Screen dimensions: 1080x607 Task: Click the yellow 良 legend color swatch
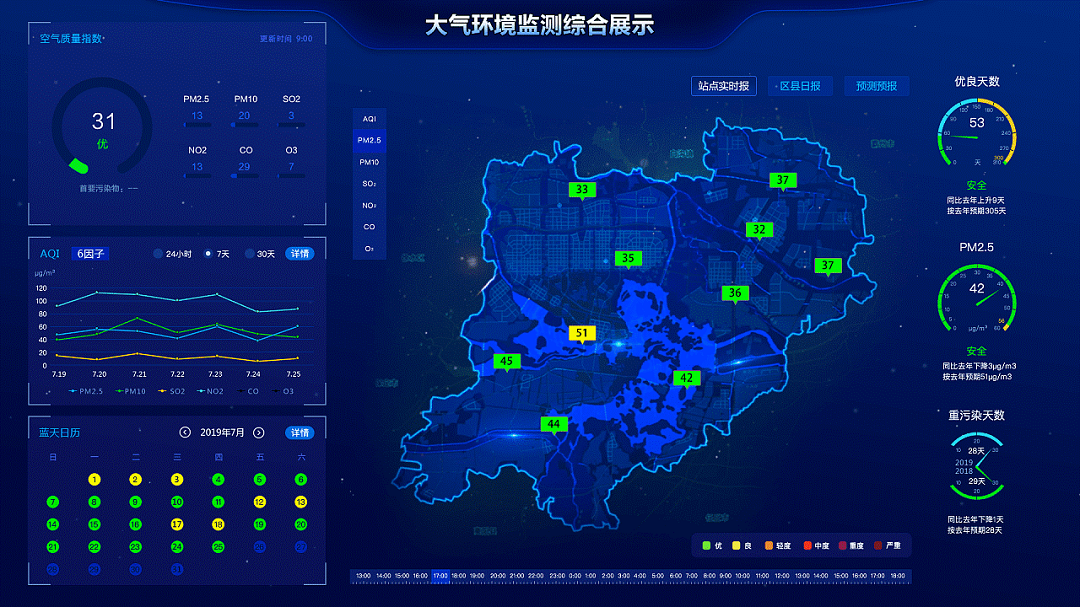pos(736,546)
